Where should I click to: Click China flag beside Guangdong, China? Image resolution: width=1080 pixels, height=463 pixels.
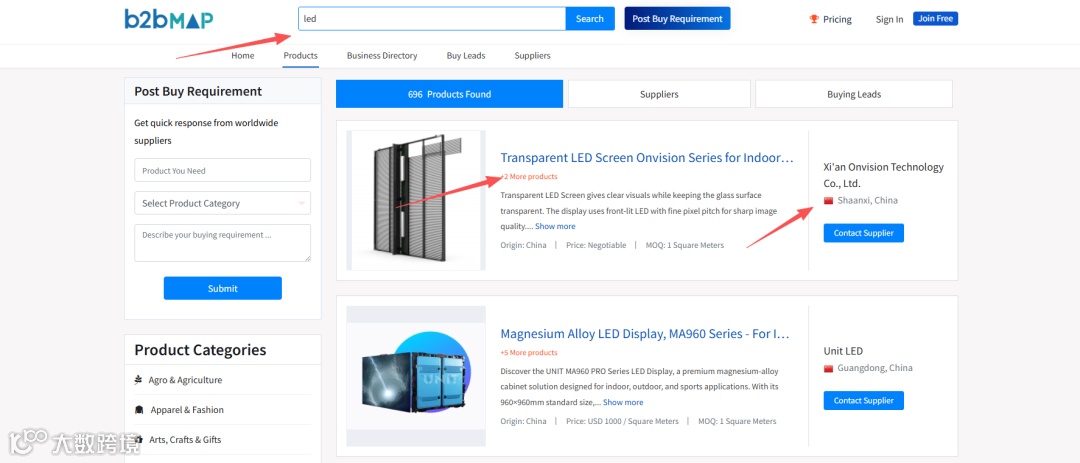tap(829, 369)
